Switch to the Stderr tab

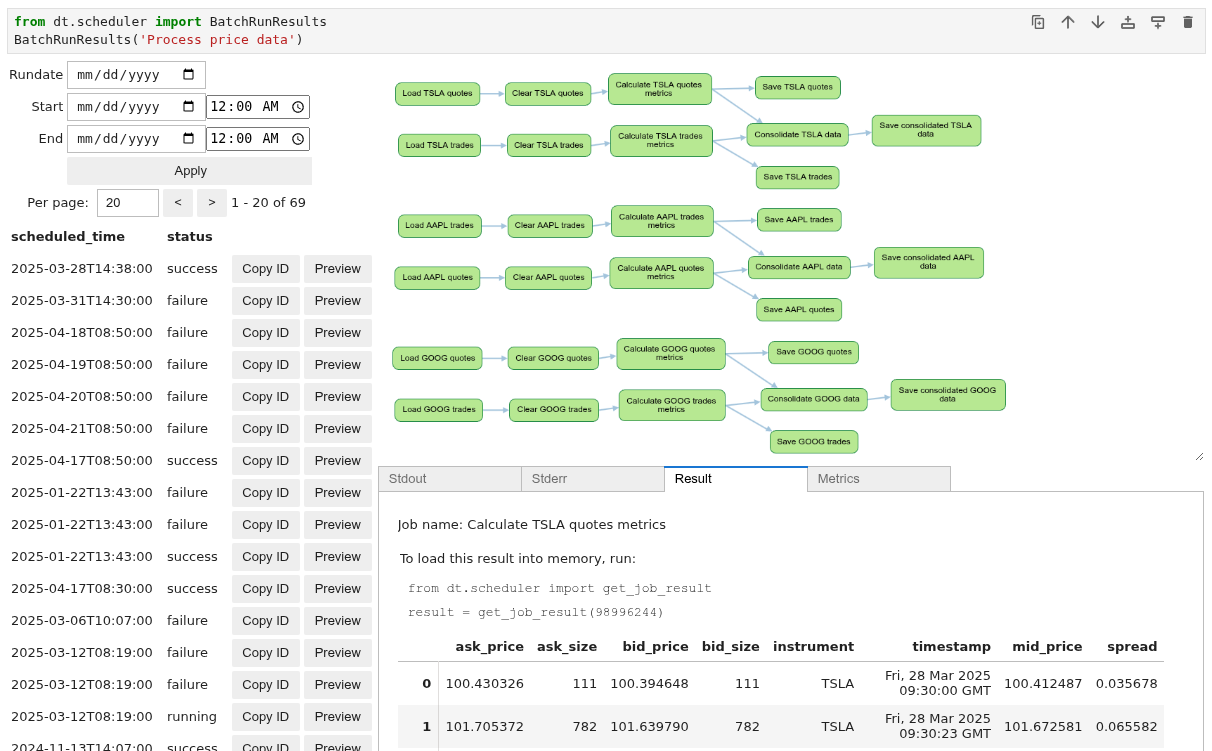[x=593, y=479]
